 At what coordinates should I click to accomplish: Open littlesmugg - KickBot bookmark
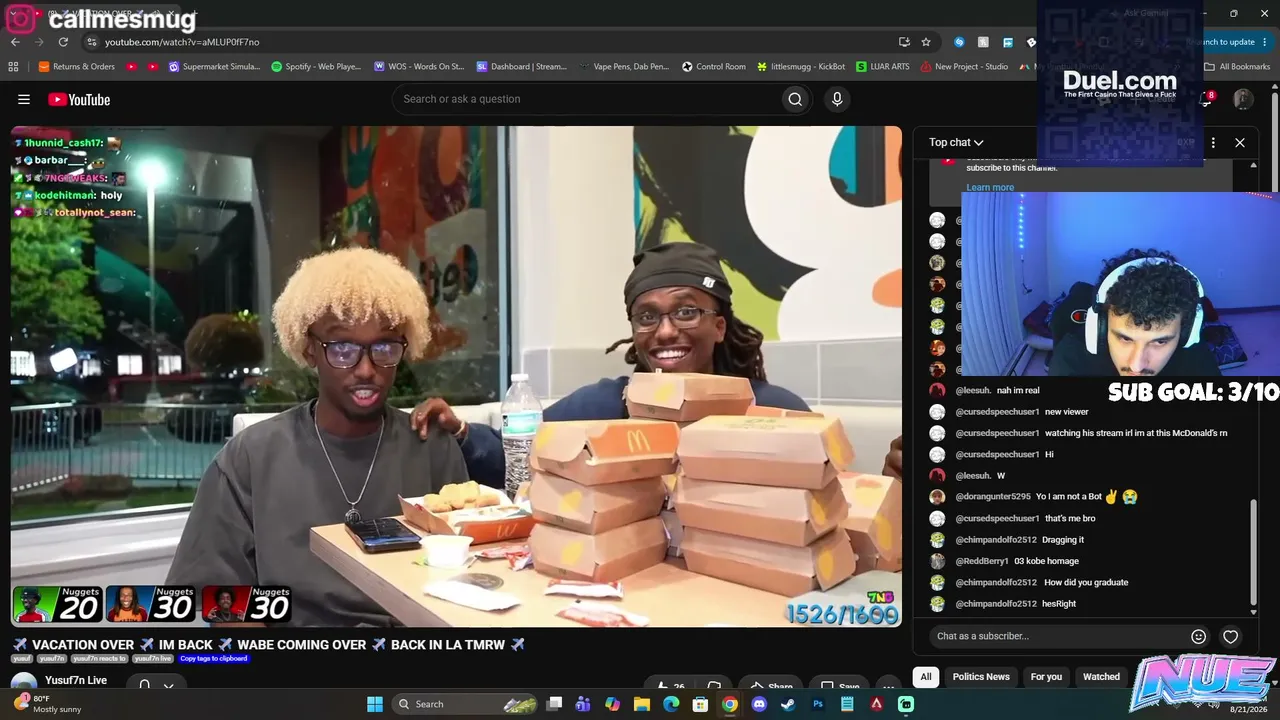click(801, 67)
